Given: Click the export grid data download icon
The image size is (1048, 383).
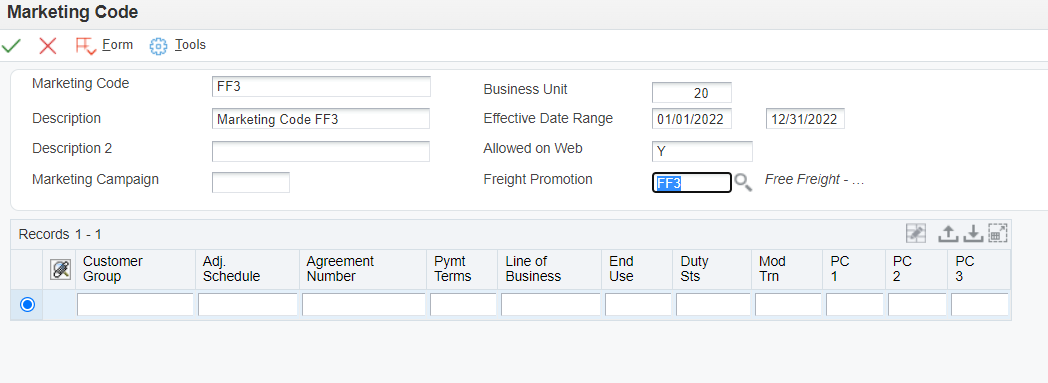Looking at the screenshot, I should point(974,233).
